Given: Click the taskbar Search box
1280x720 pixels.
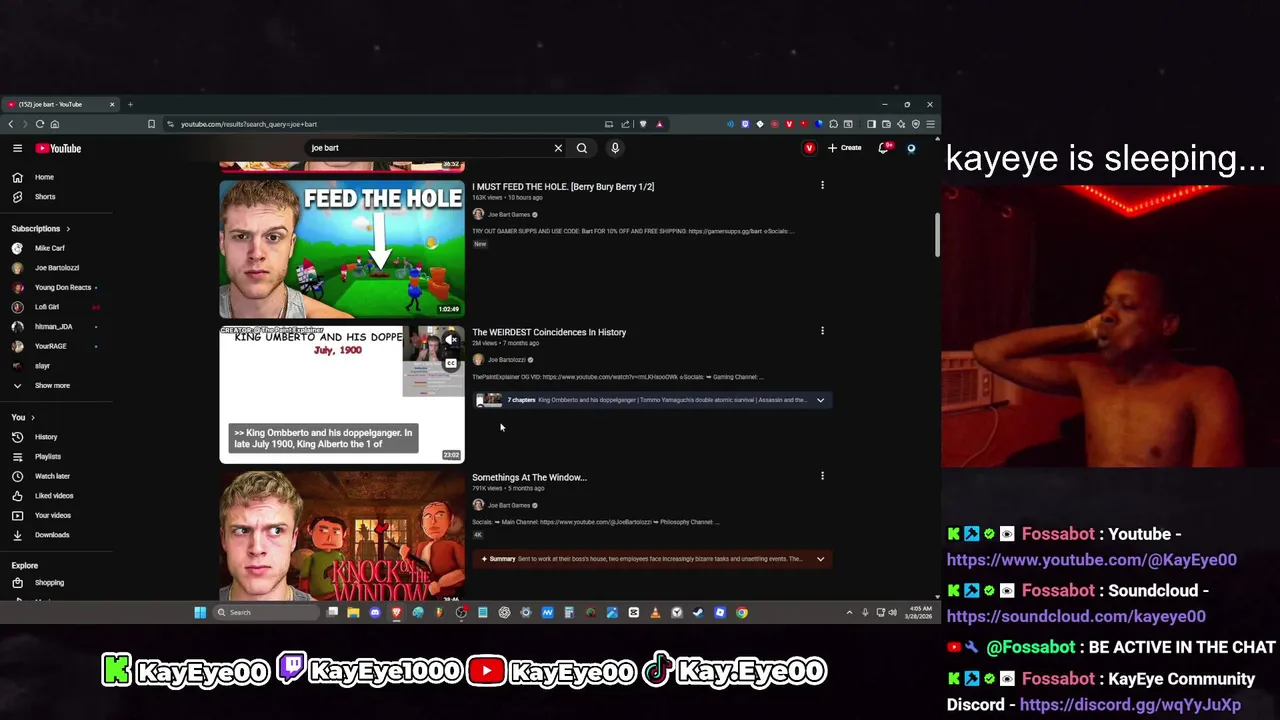Looking at the screenshot, I should [x=264, y=612].
